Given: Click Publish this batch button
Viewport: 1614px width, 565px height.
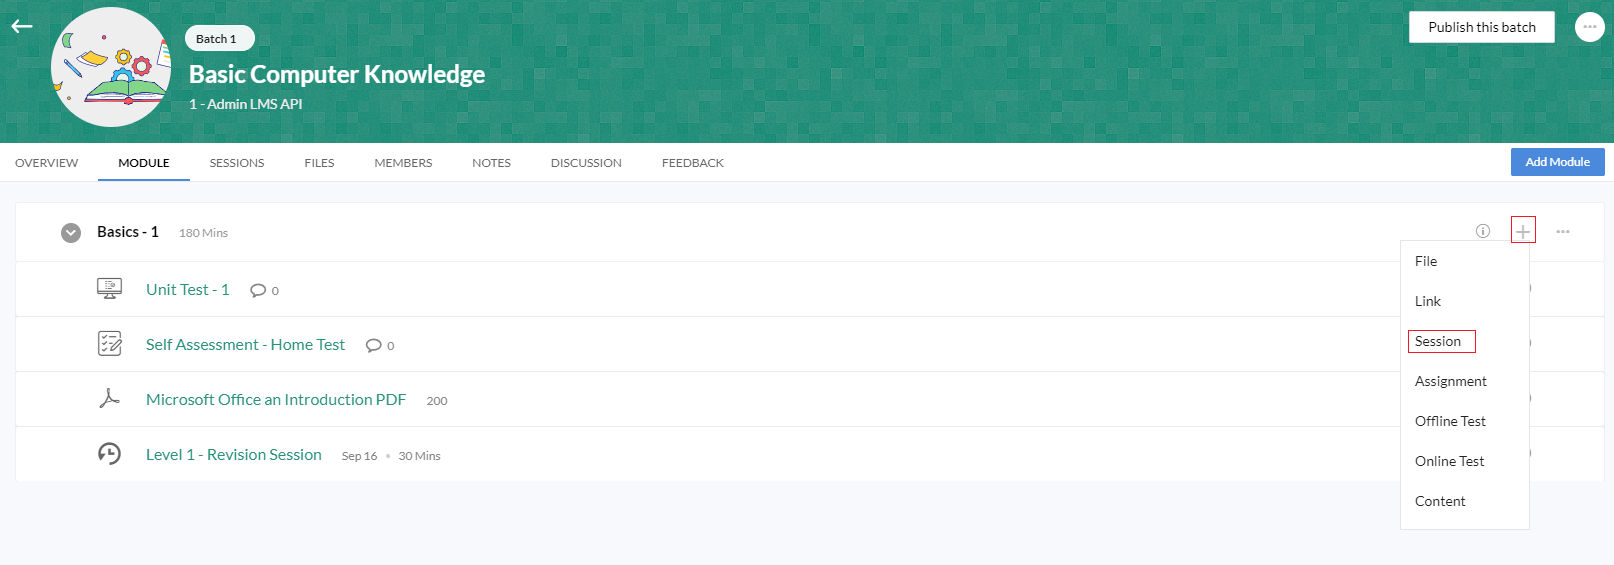Looking at the screenshot, I should 1481,27.
